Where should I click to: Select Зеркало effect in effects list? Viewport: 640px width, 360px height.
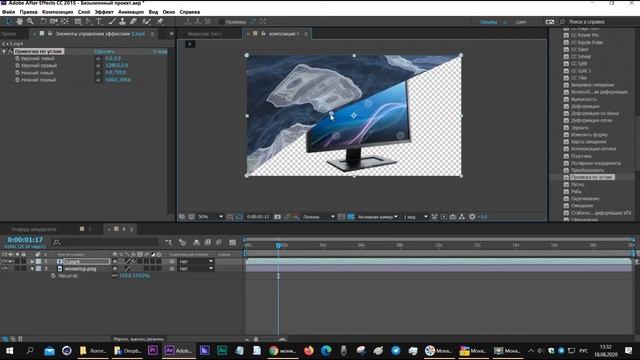click(580, 128)
